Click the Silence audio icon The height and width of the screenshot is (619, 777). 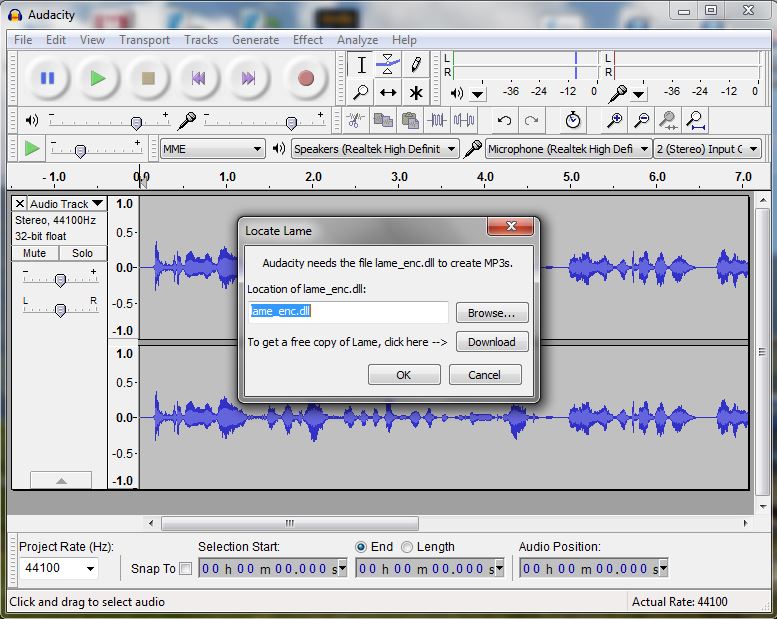(x=464, y=120)
